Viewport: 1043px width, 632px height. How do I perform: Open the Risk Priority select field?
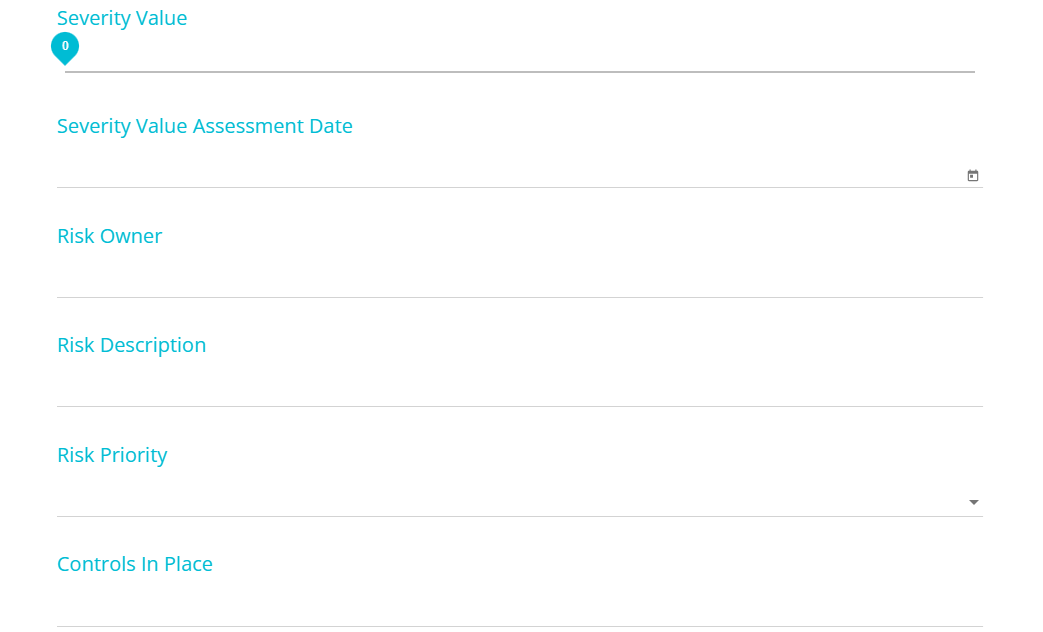click(520, 502)
